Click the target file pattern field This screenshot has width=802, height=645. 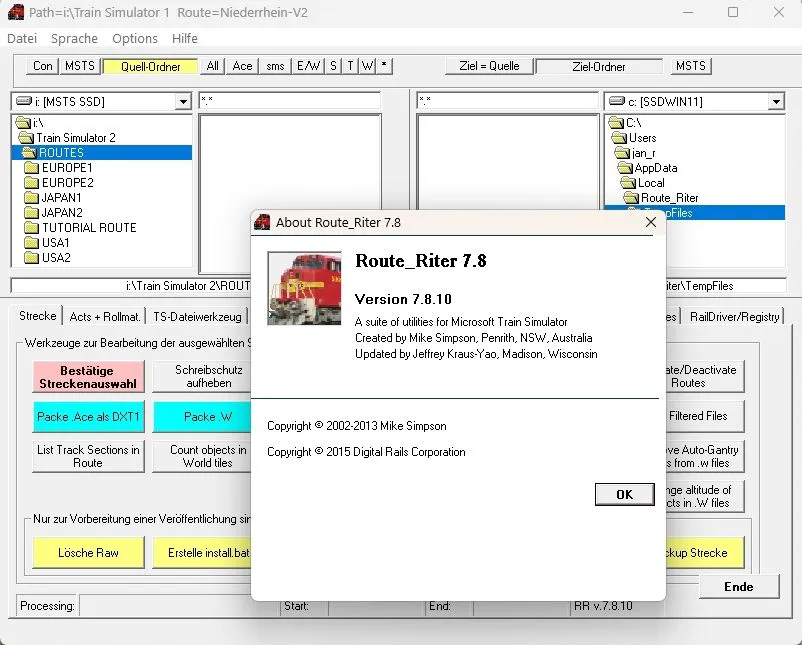[x=507, y=101]
